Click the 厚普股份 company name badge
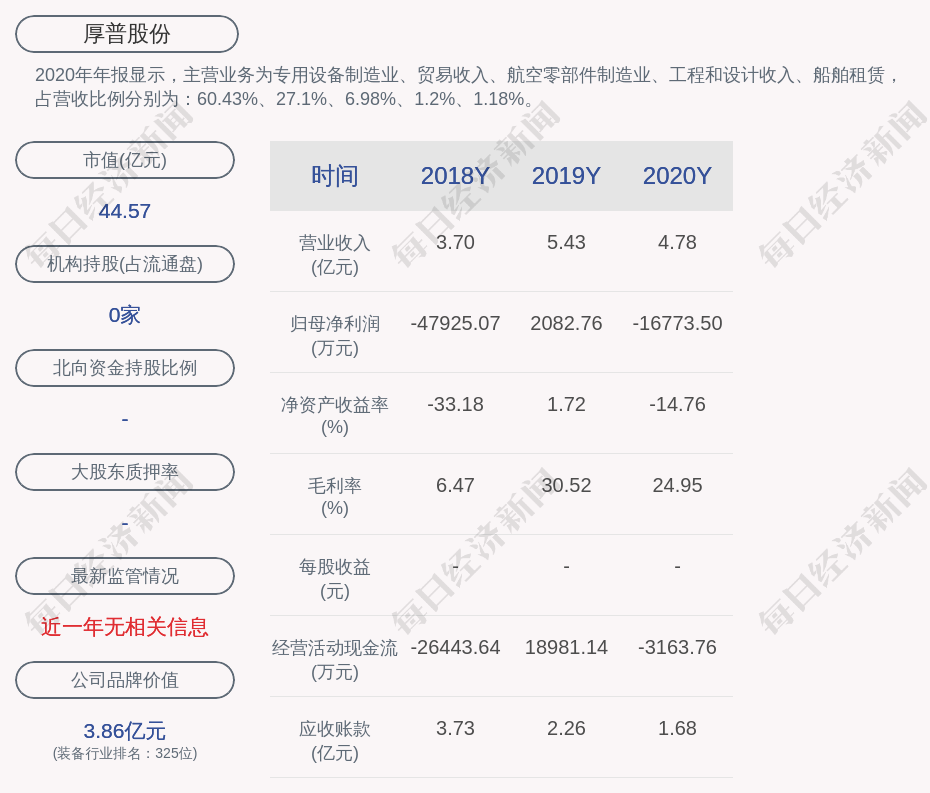 click(127, 34)
